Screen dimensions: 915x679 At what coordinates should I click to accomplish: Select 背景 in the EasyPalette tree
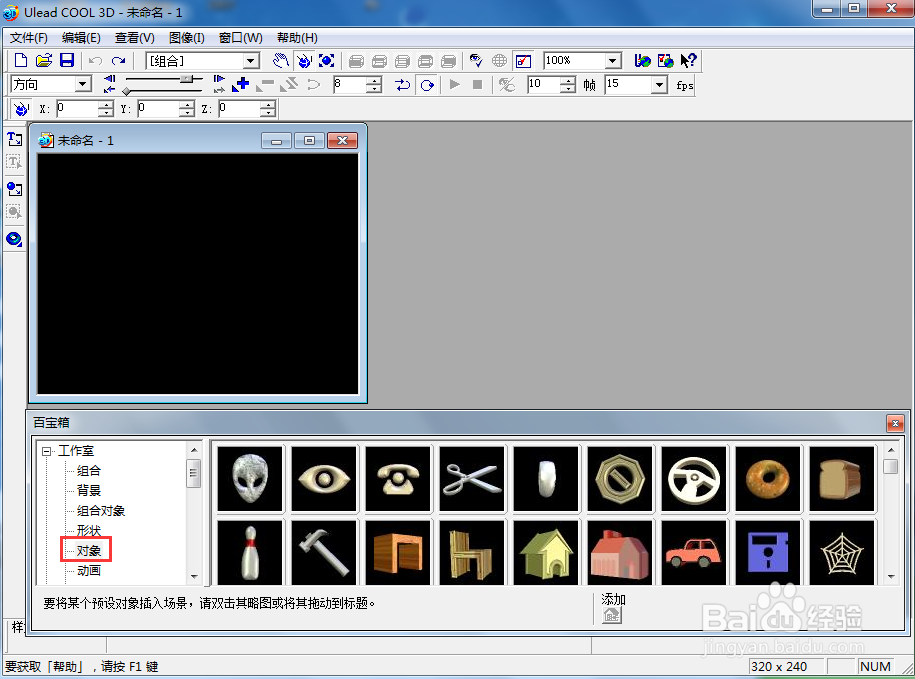click(x=89, y=491)
